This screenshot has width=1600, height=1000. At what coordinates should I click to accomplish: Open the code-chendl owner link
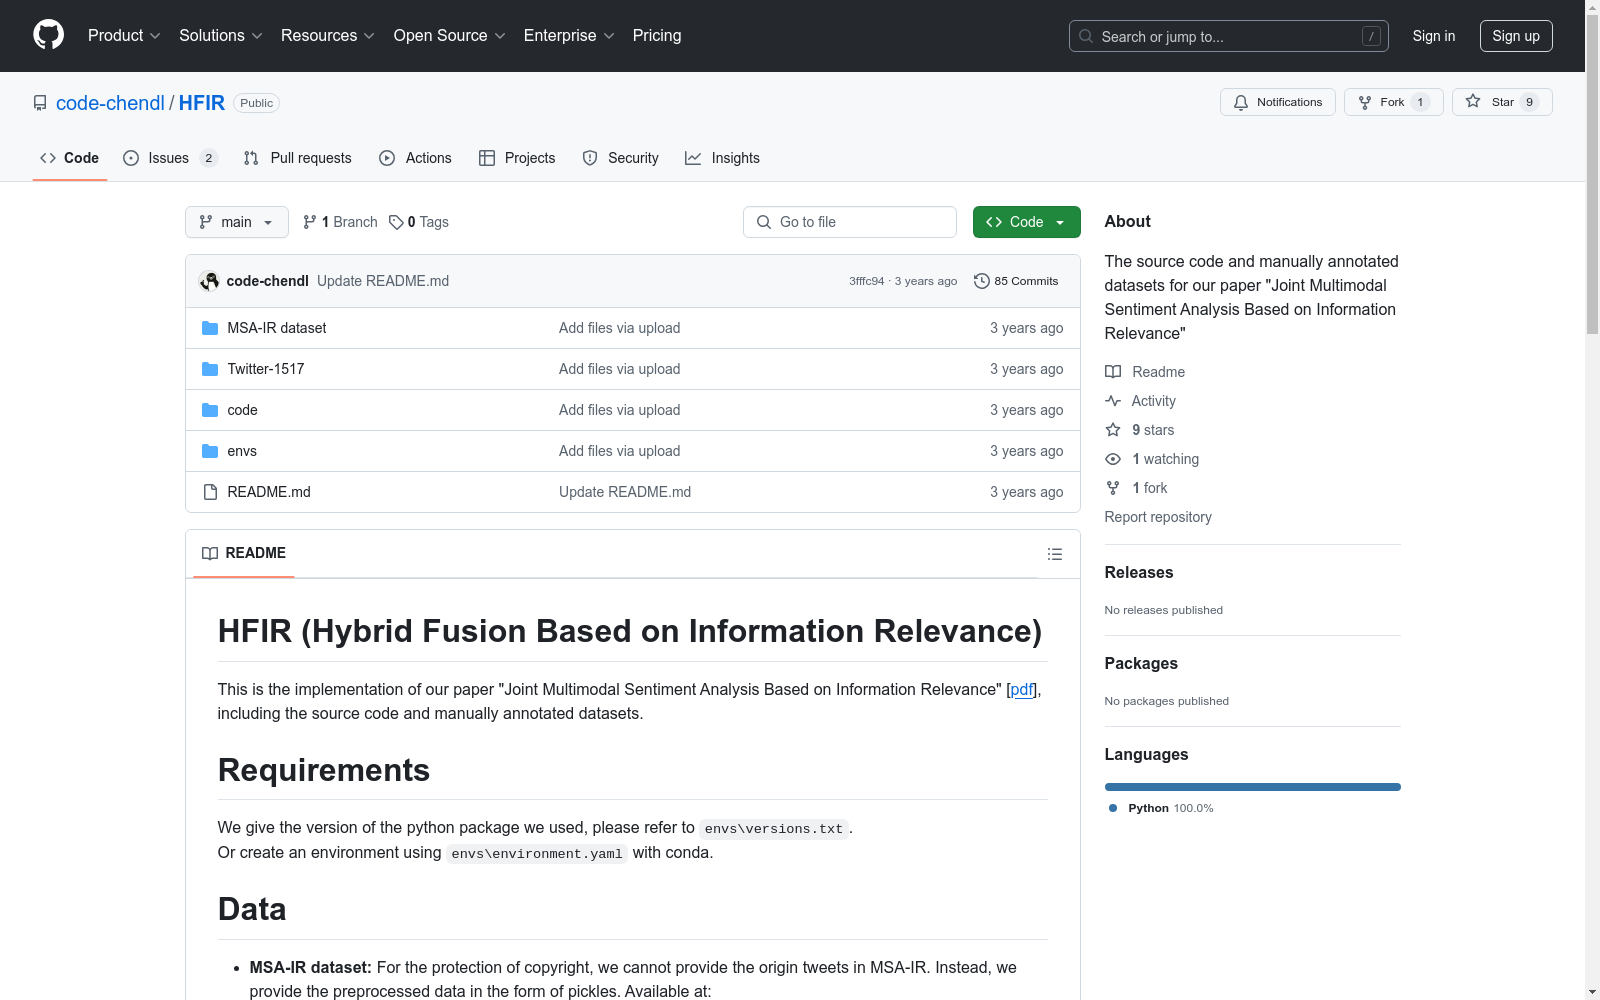pos(110,103)
